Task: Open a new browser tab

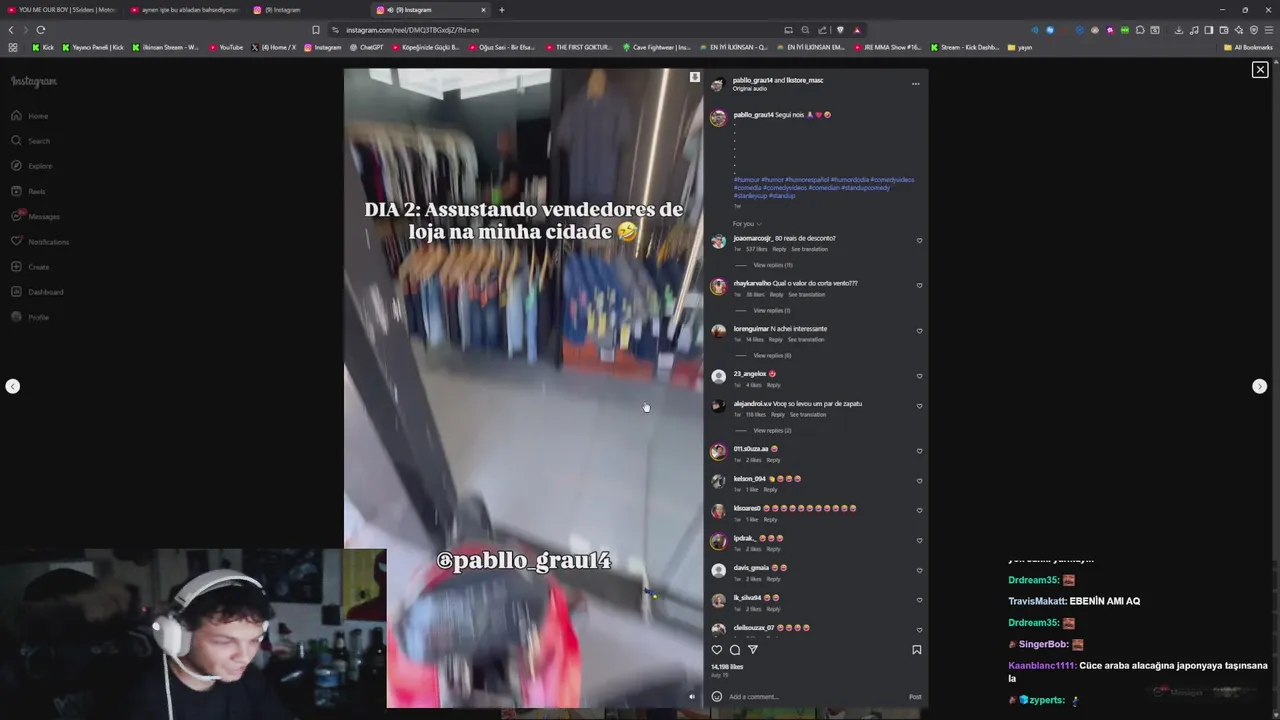Action: tap(502, 10)
